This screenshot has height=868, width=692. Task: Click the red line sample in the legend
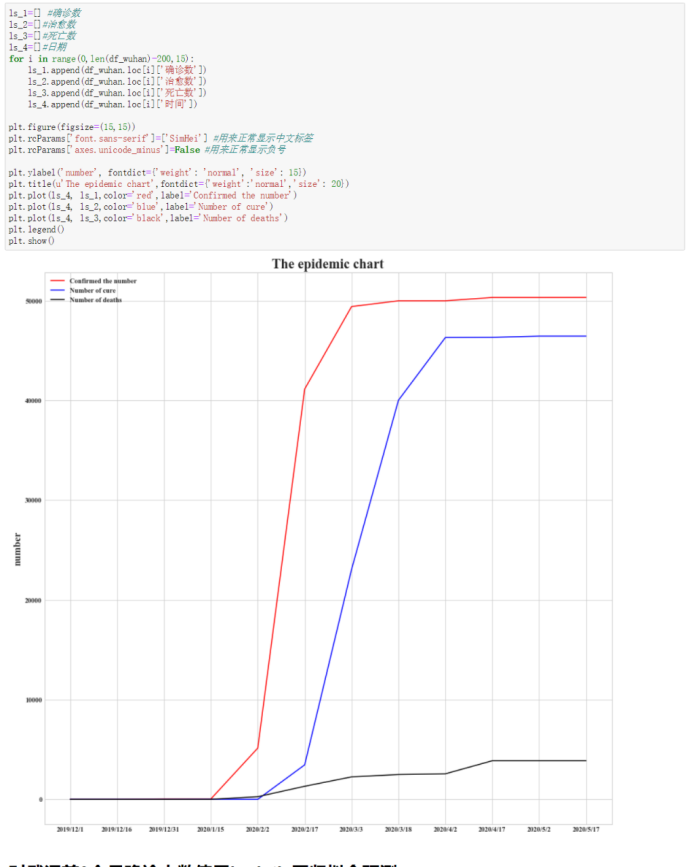[57, 282]
